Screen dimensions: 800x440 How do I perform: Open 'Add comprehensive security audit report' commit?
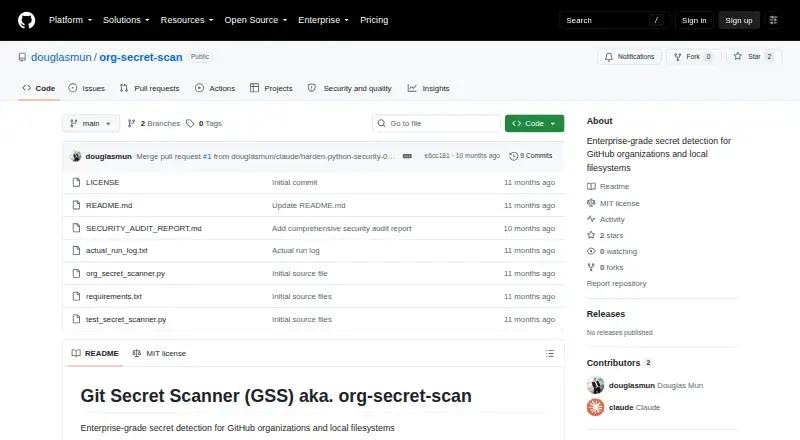[341, 228]
